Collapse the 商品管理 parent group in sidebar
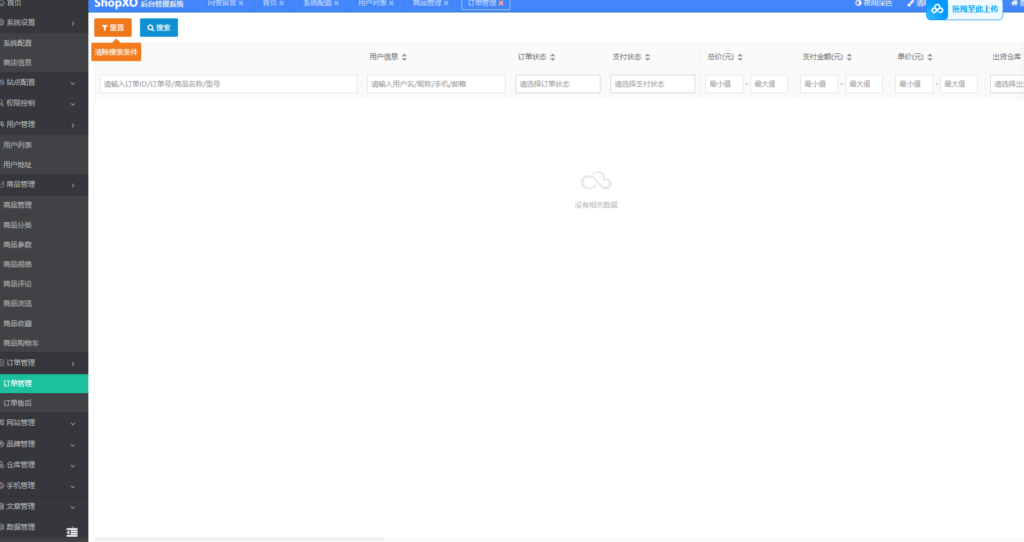The height and width of the screenshot is (542, 1024). pyautogui.click(x=44, y=185)
